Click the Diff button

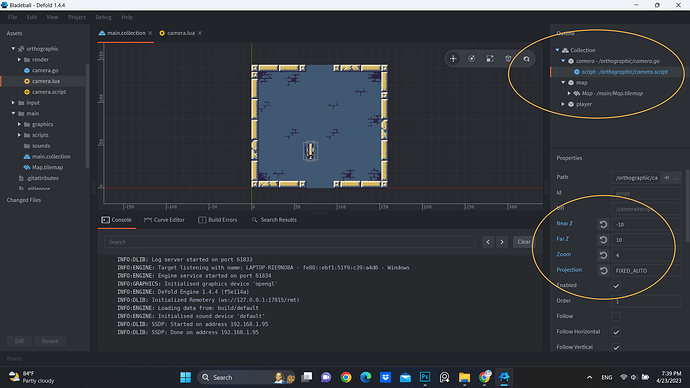[19, 341]
